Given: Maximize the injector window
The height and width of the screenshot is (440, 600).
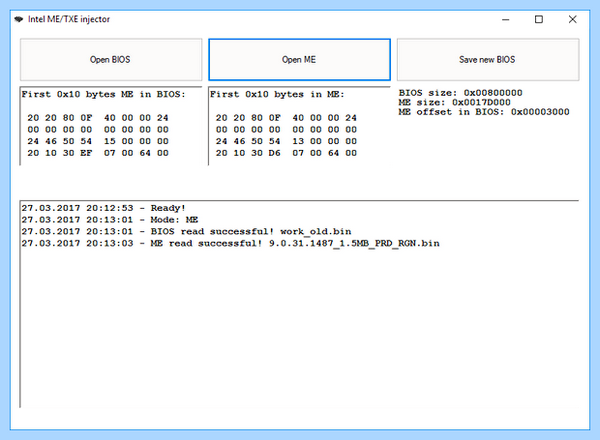Looking at the screenshot, I should click(x=539, y=19).
